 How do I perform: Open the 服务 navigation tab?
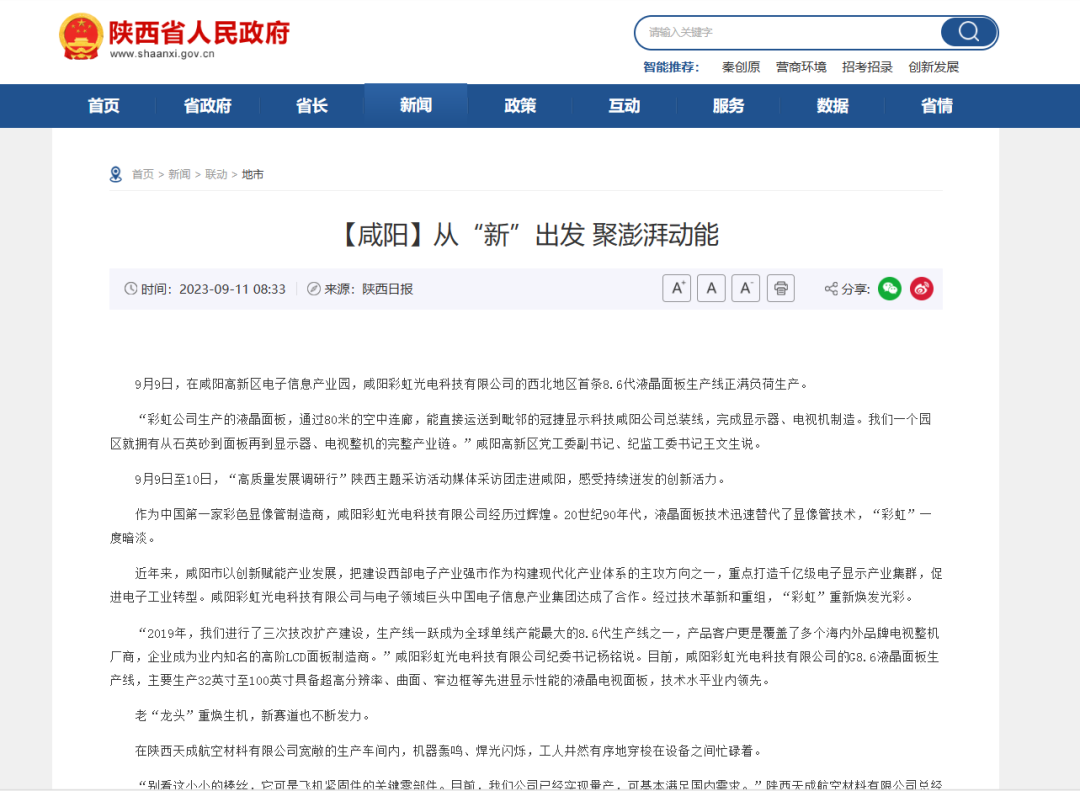[728, 106]
